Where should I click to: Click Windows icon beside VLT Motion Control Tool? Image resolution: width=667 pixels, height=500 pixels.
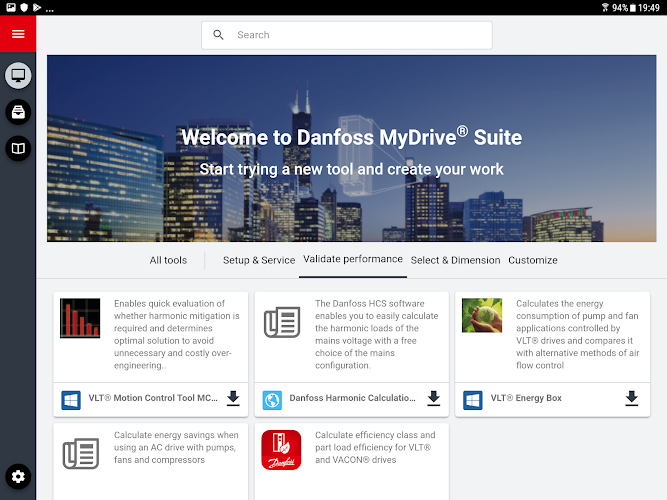71,400
